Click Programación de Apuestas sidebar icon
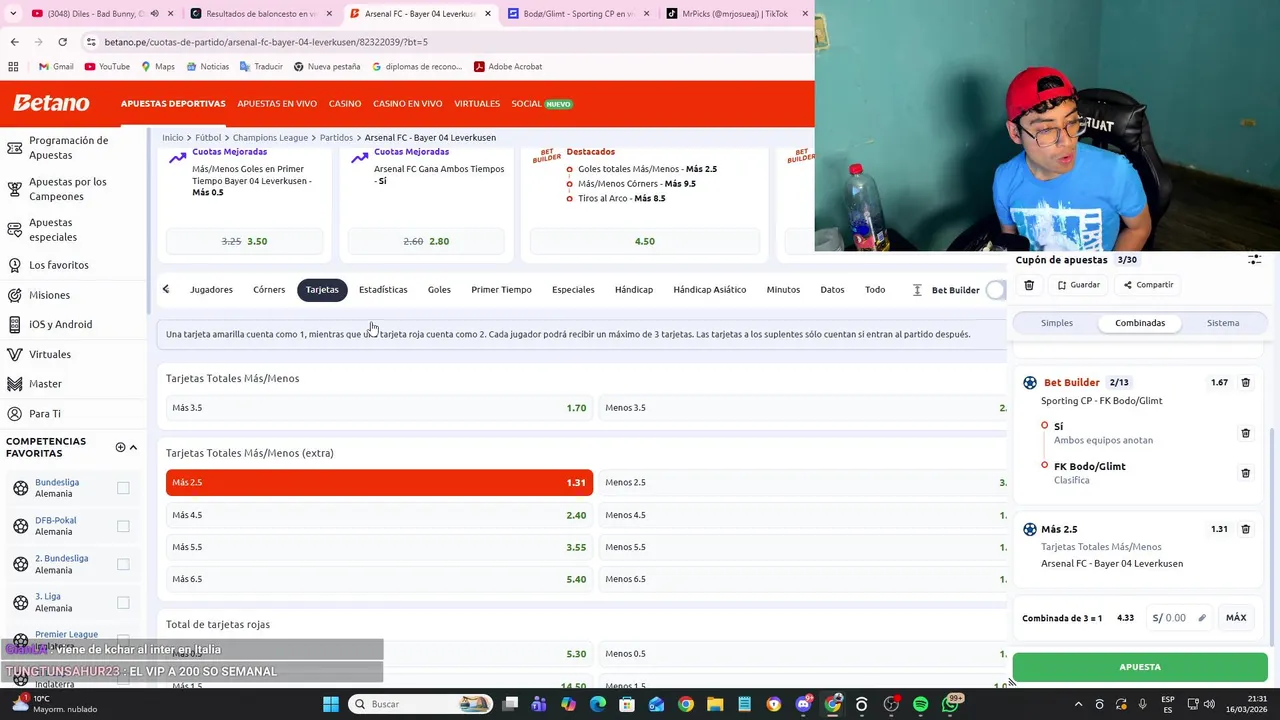Image resolution: width=1280 pixels, height=720 pixels. pos(15,148)
